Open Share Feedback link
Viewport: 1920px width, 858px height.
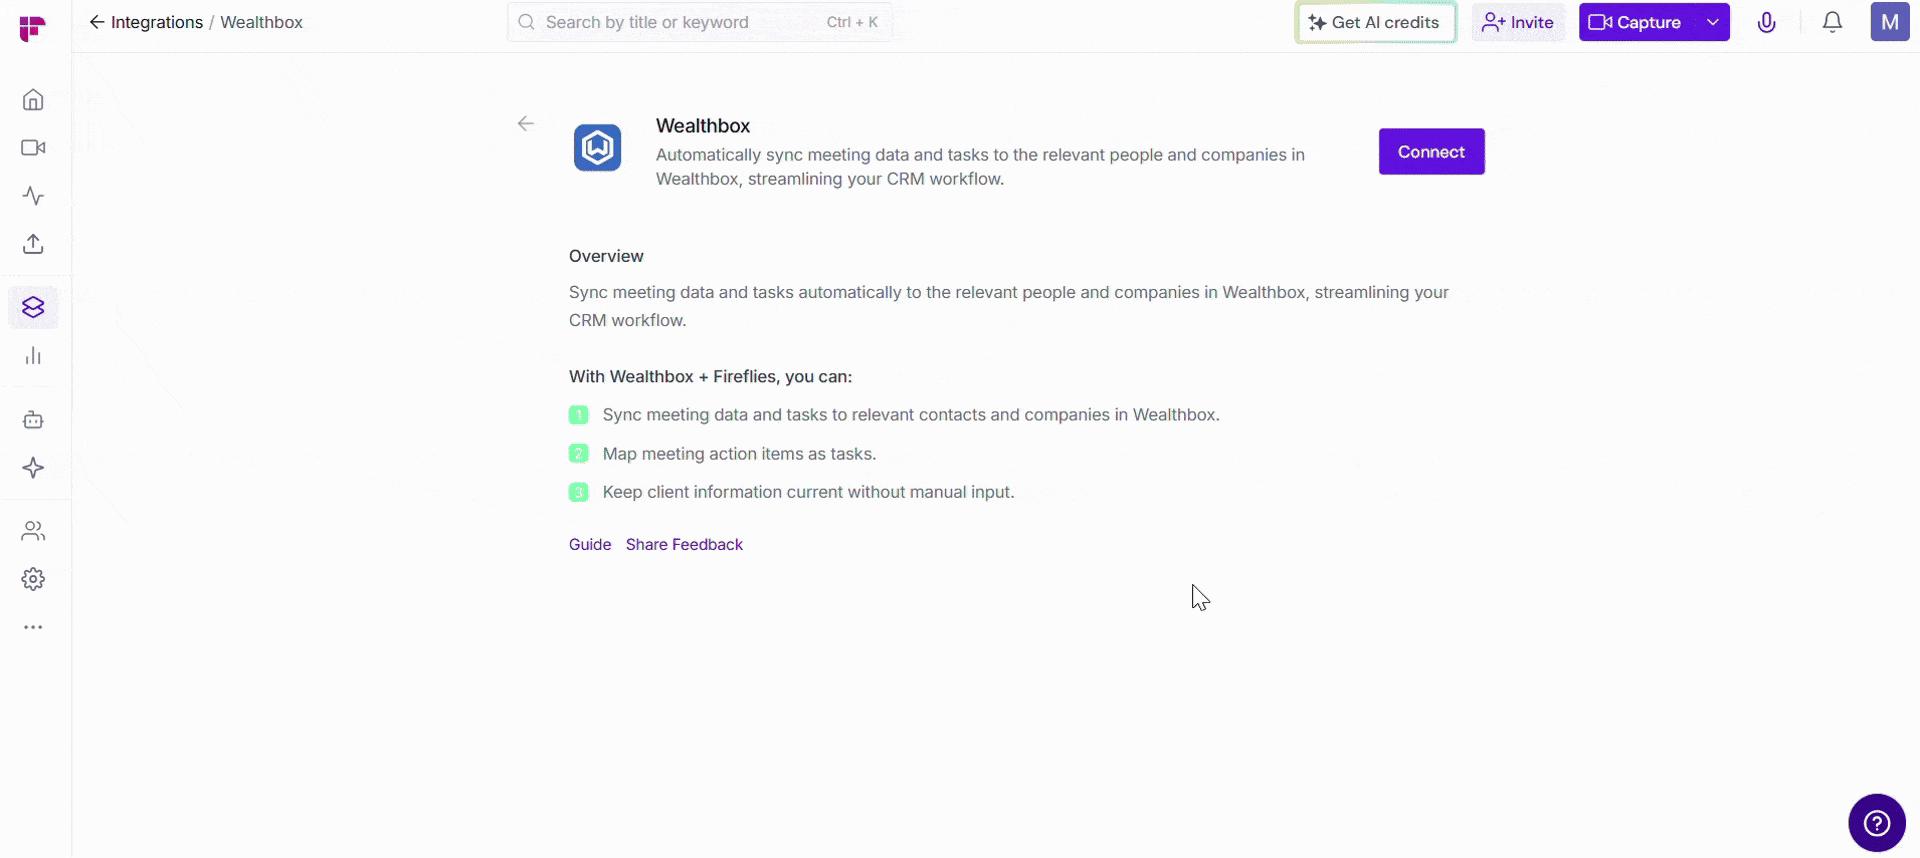pos(684,545)
